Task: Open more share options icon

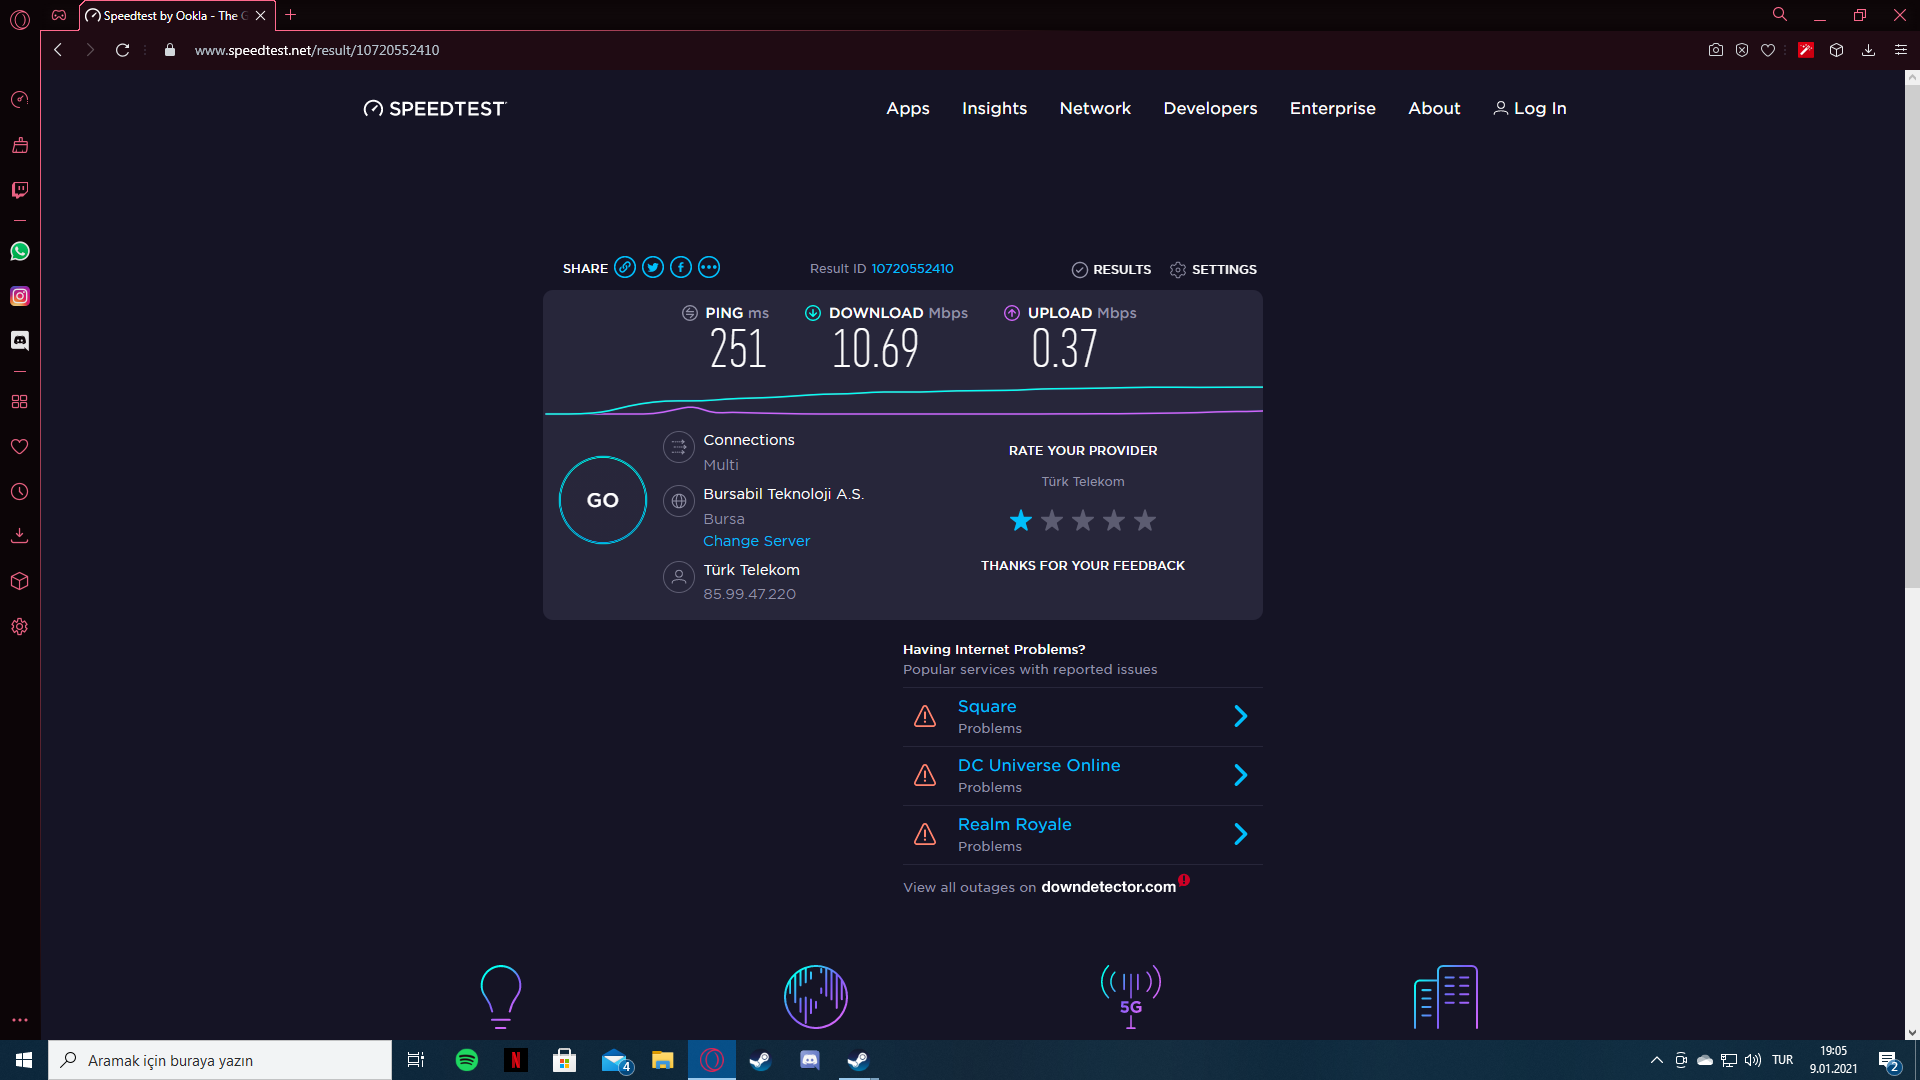Action: (x=709, y=267)
